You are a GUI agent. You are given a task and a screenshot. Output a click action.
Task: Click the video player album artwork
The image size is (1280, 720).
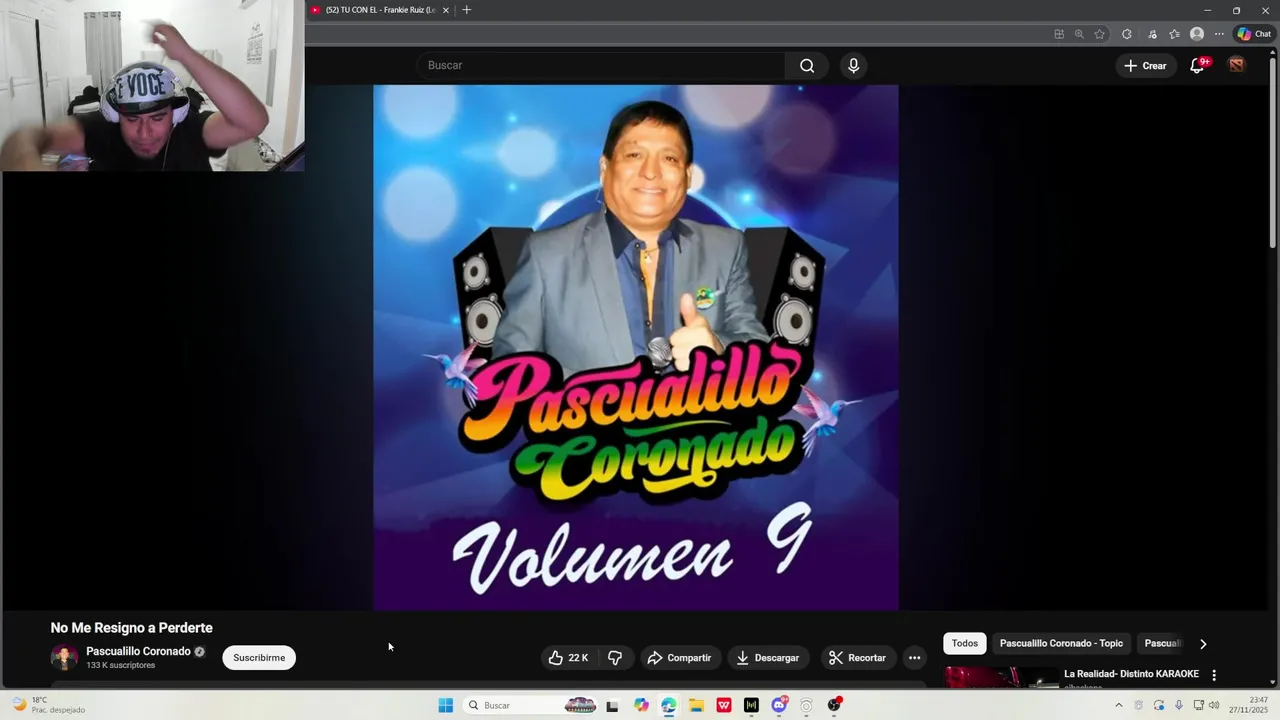point(636,347)
